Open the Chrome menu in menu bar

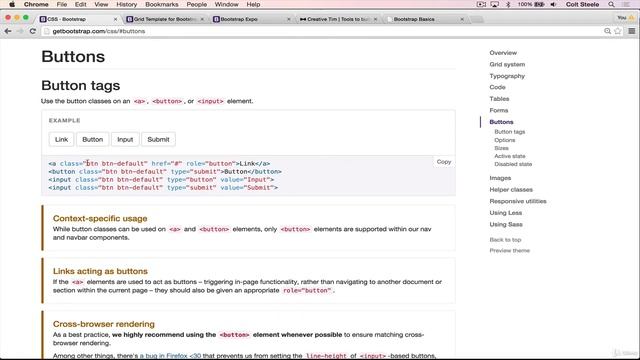36,4
